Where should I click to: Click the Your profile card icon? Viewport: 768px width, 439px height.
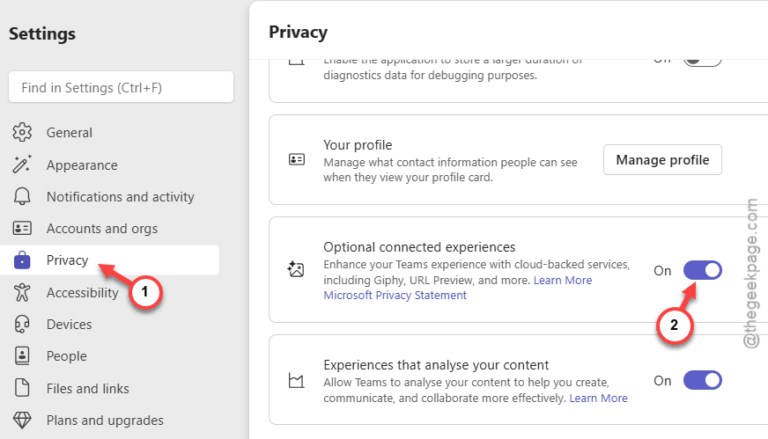pos(296,160)
